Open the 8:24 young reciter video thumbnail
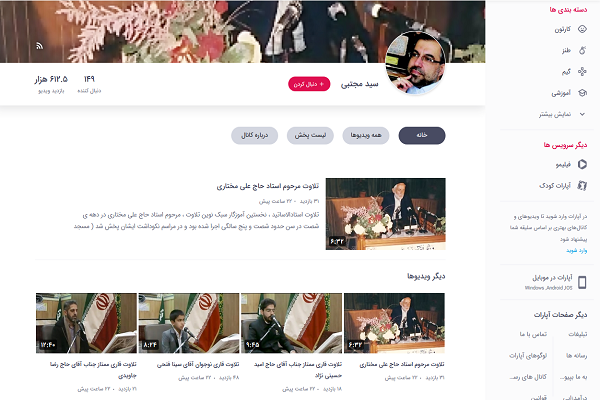600x400 pixels. coord(189,323)
